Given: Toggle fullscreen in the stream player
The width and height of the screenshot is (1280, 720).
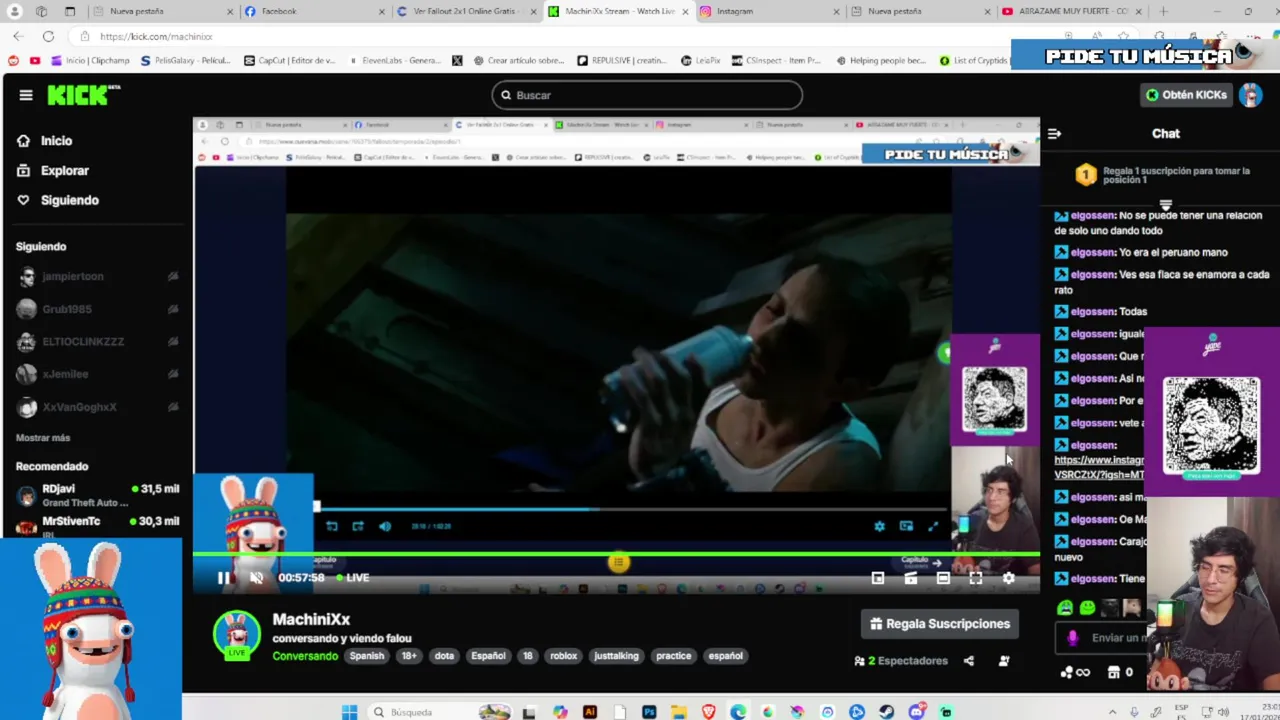Looking at the screenshot, I should [976, 578].
